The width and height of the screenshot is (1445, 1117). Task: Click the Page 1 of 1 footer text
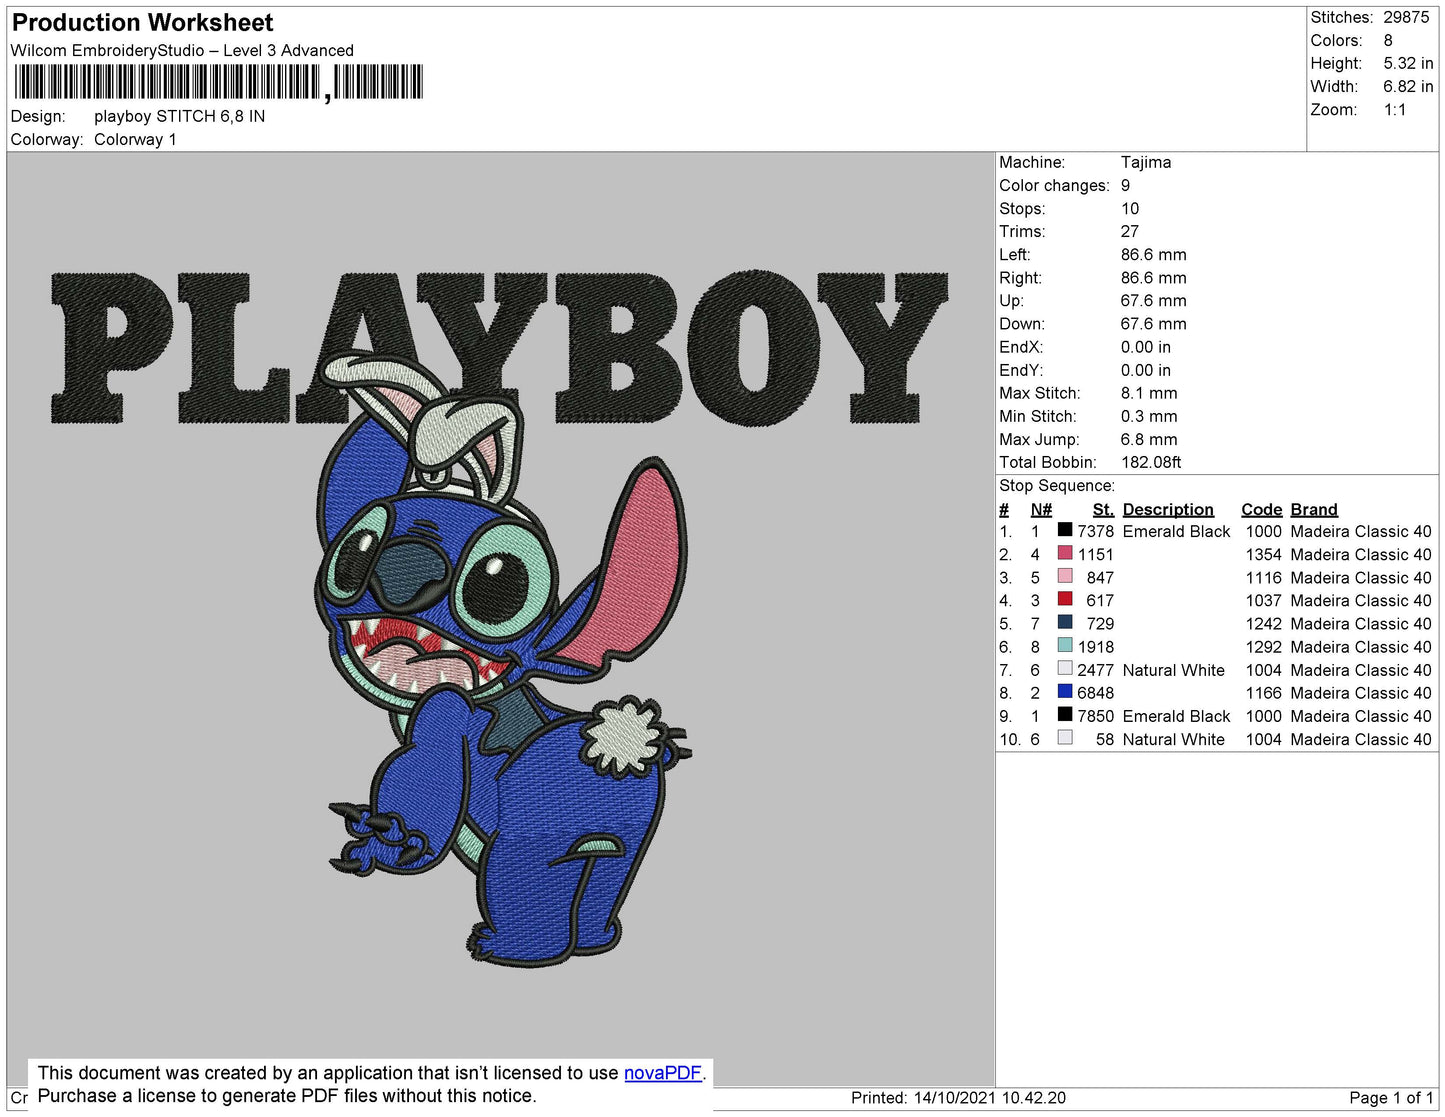tap(1390, 1098)
